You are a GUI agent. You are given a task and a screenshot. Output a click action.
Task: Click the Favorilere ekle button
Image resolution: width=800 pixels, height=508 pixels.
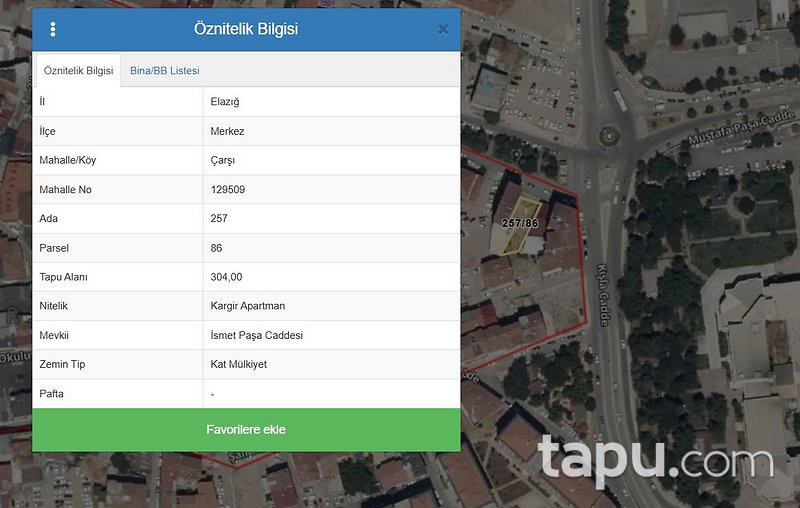point(246,429)
